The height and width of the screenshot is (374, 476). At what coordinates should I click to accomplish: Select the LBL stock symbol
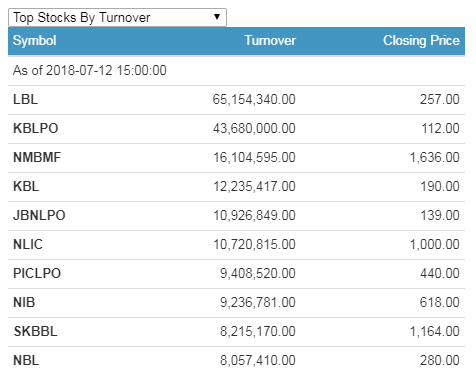pos(25,99)
